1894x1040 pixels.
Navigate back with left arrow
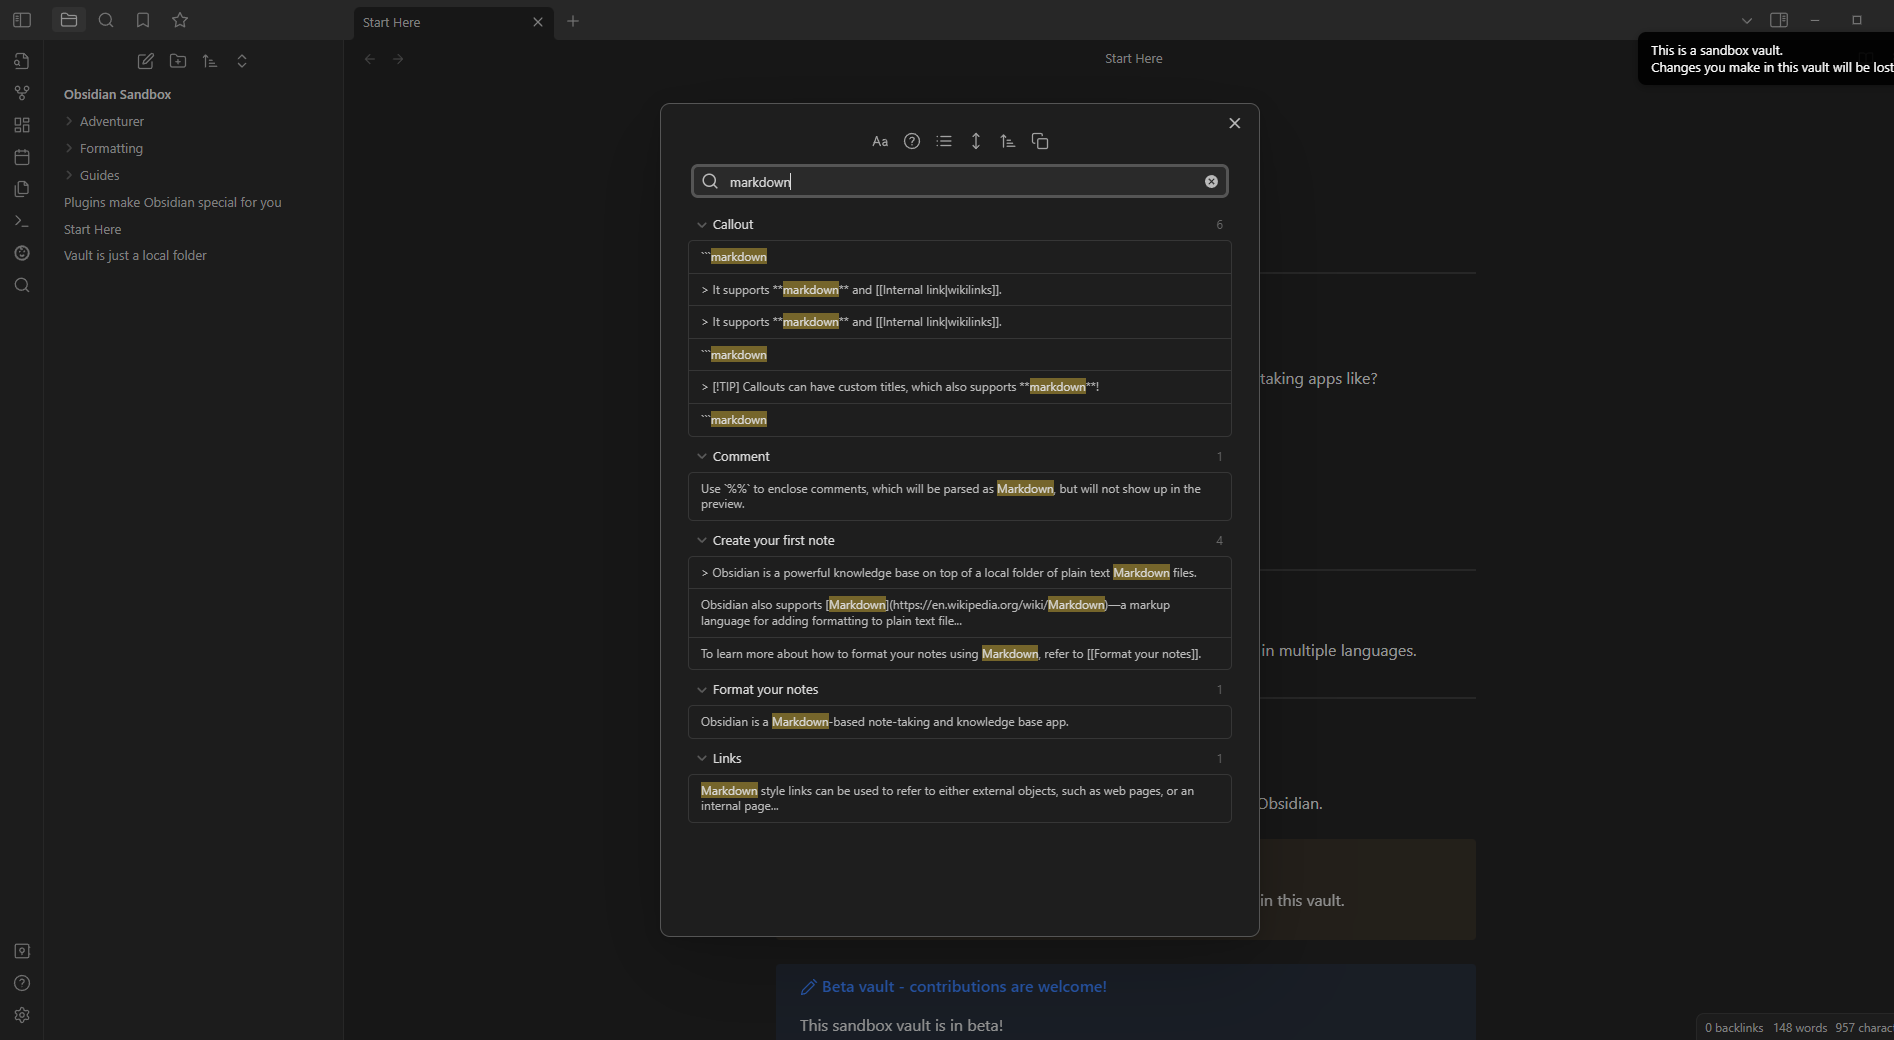click(x=370, y=59)
